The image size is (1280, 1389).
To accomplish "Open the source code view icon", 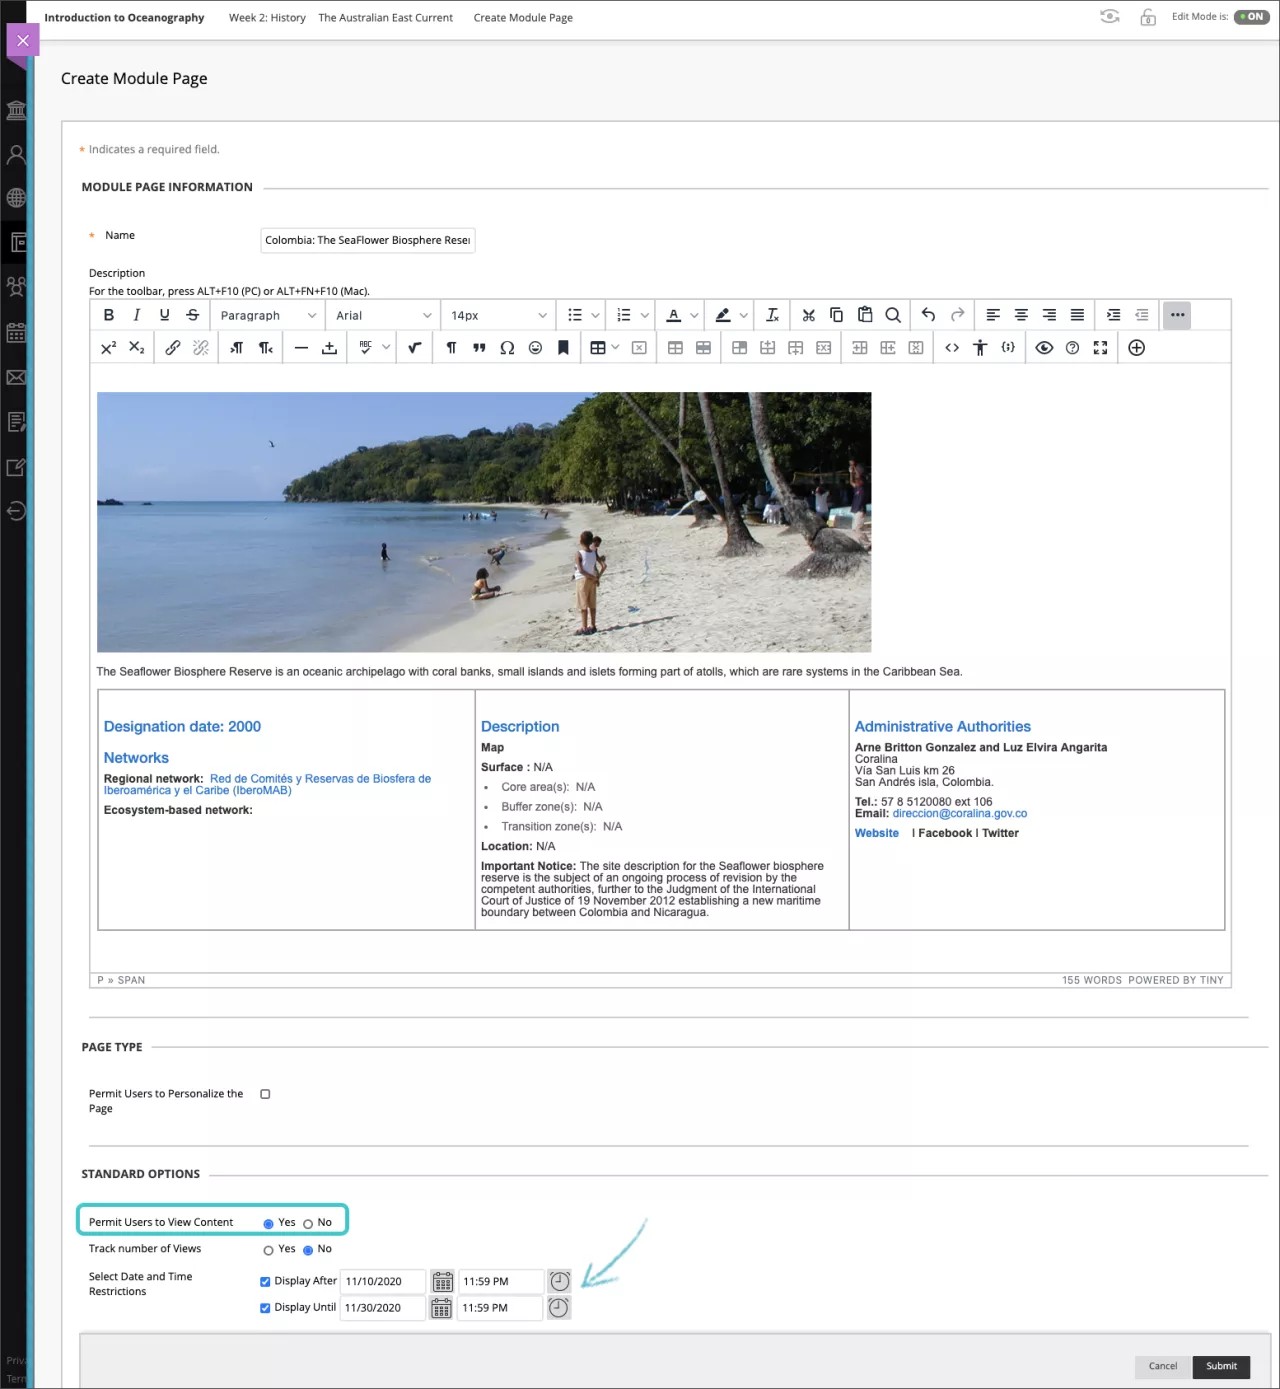I will pos(952,347).
